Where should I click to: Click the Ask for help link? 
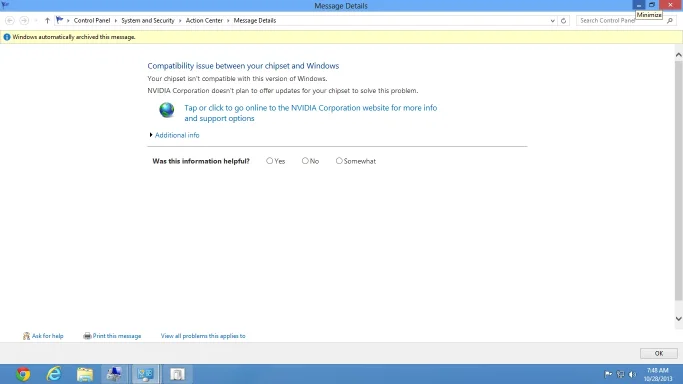click(x=47, y=336)
